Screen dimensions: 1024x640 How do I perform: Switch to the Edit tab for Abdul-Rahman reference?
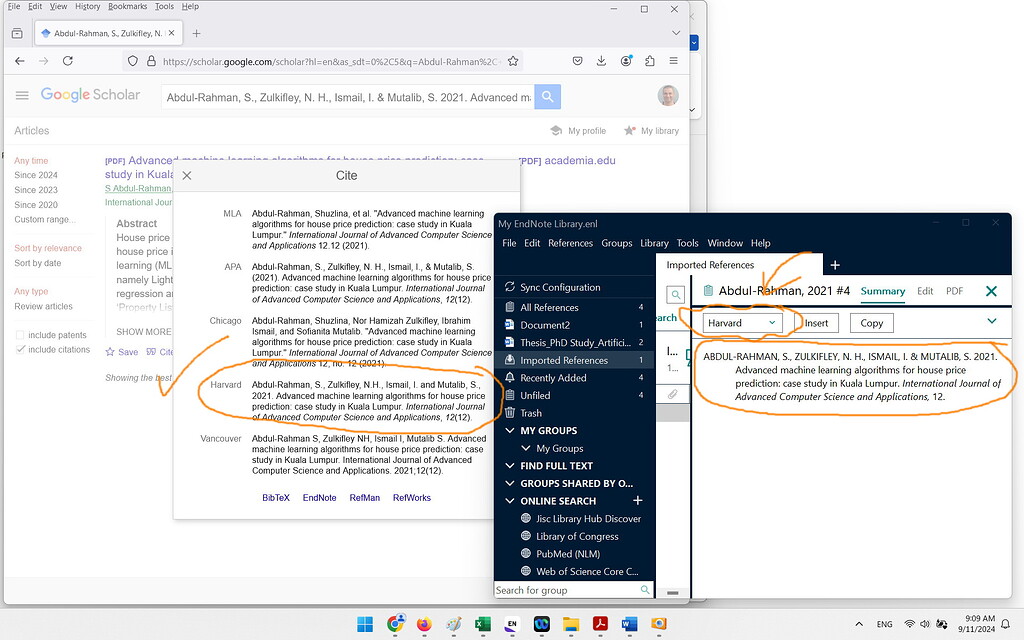coord(925,291)
